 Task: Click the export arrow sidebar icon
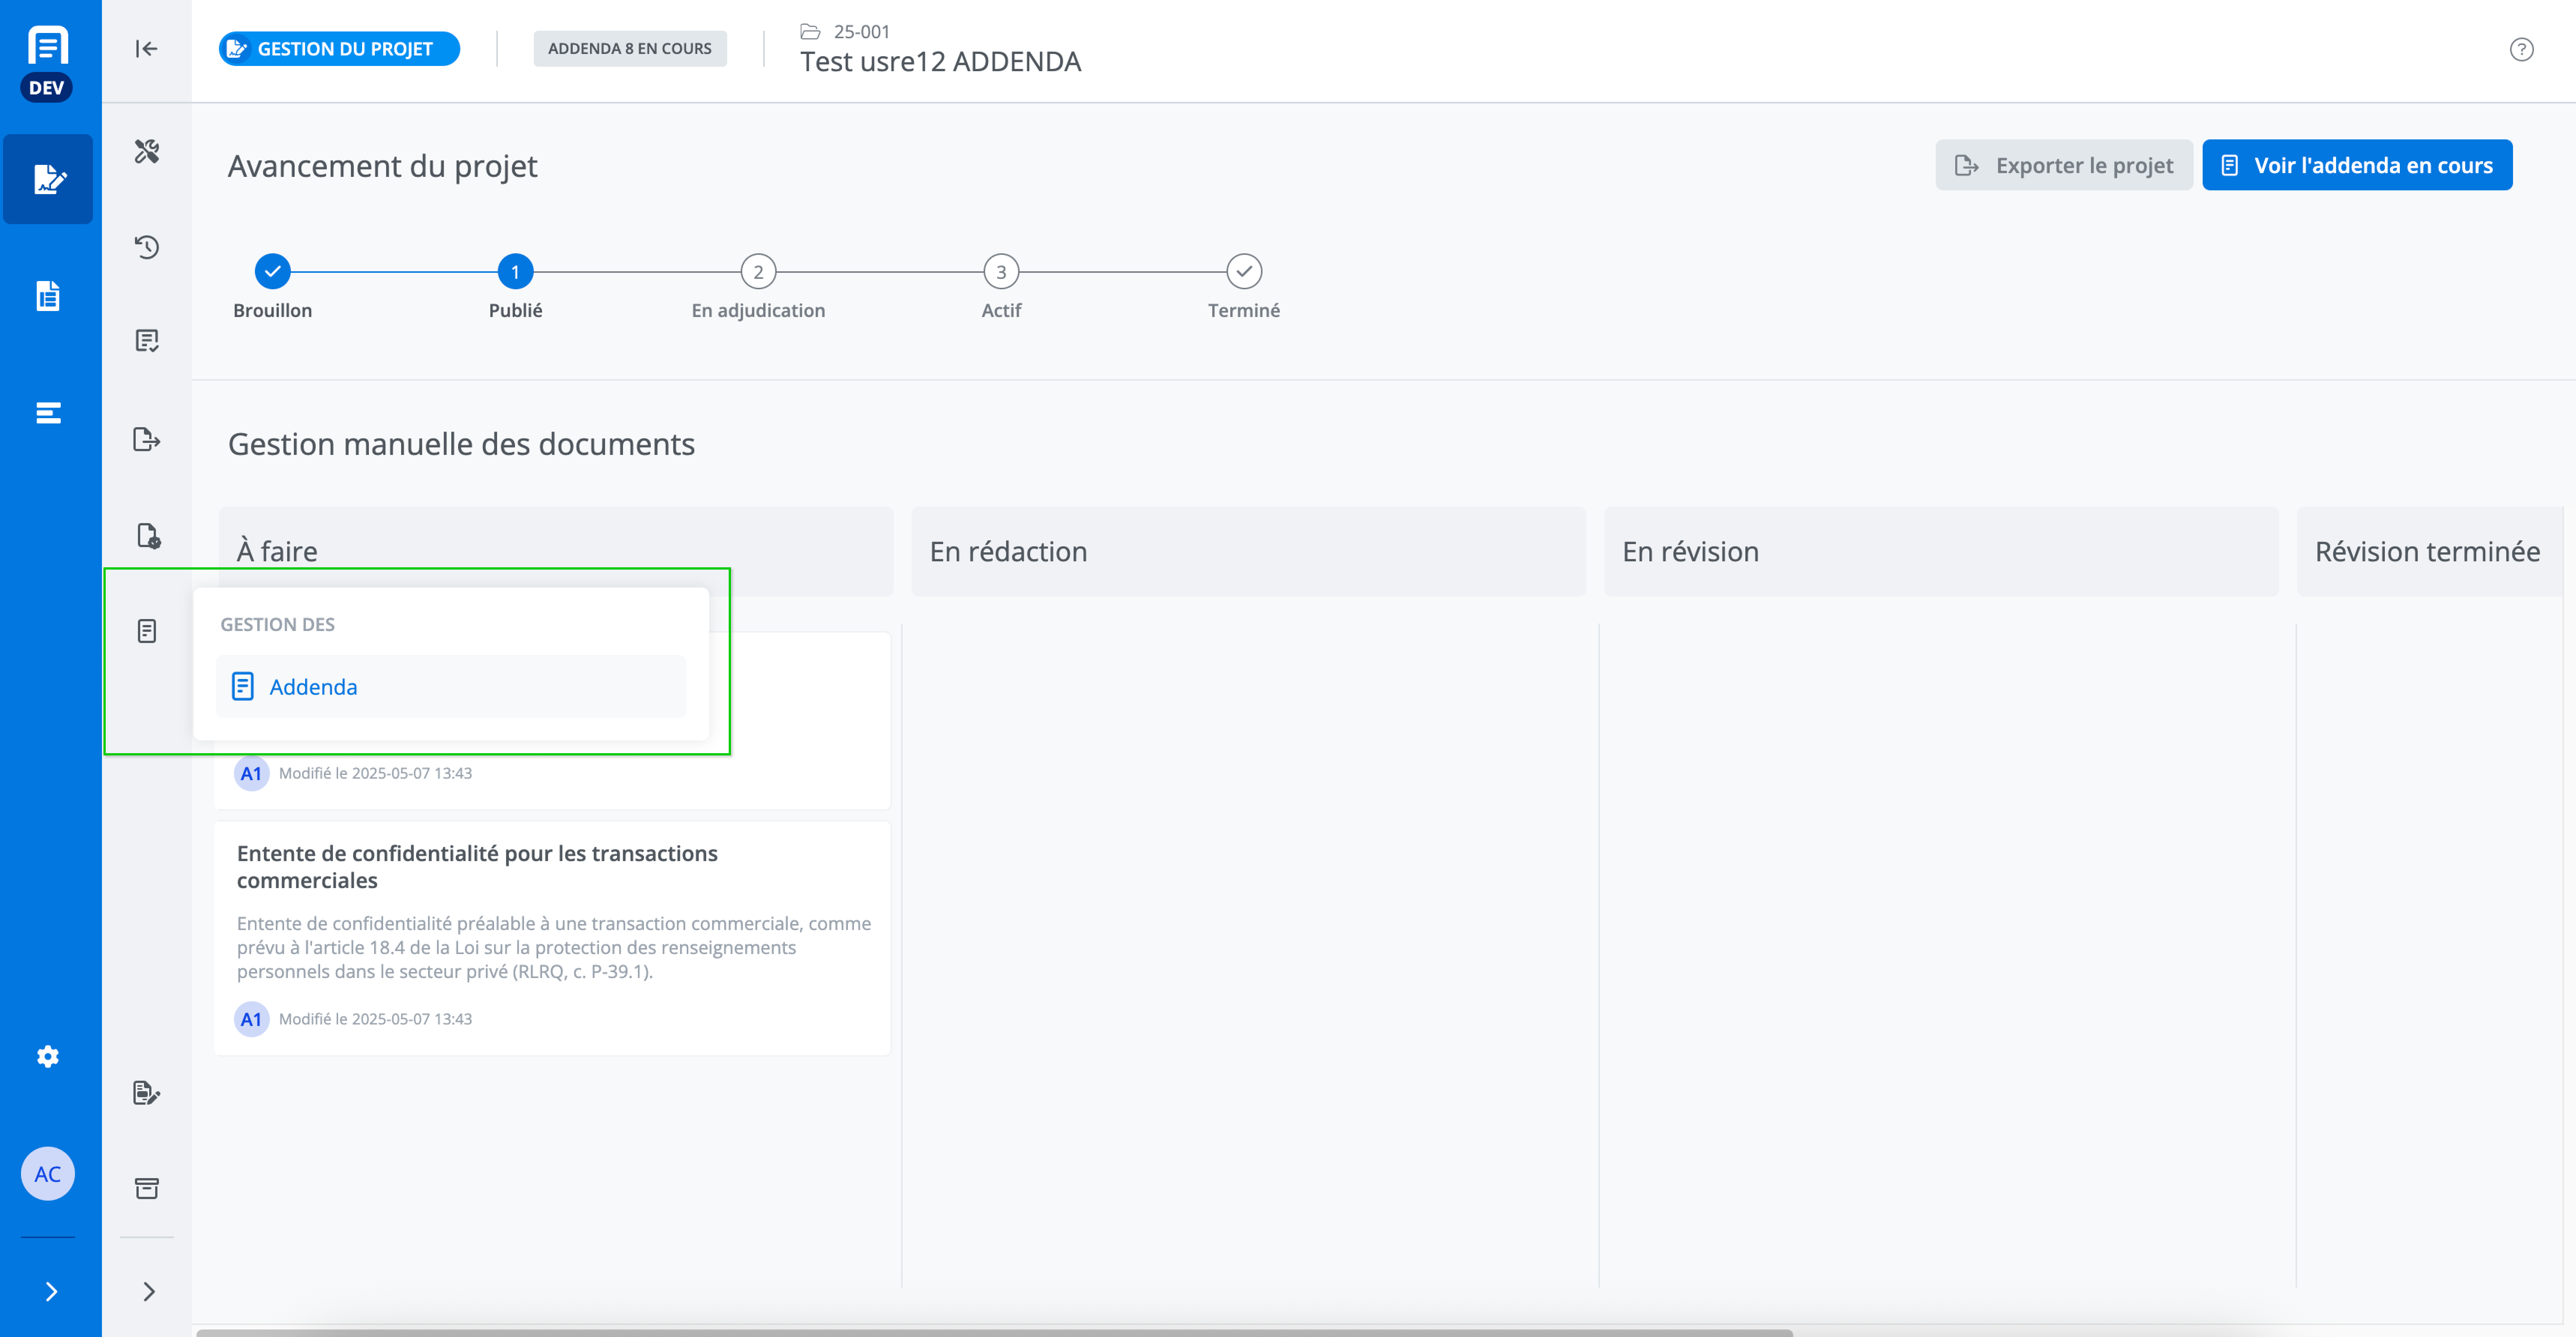tap(147, 439)
